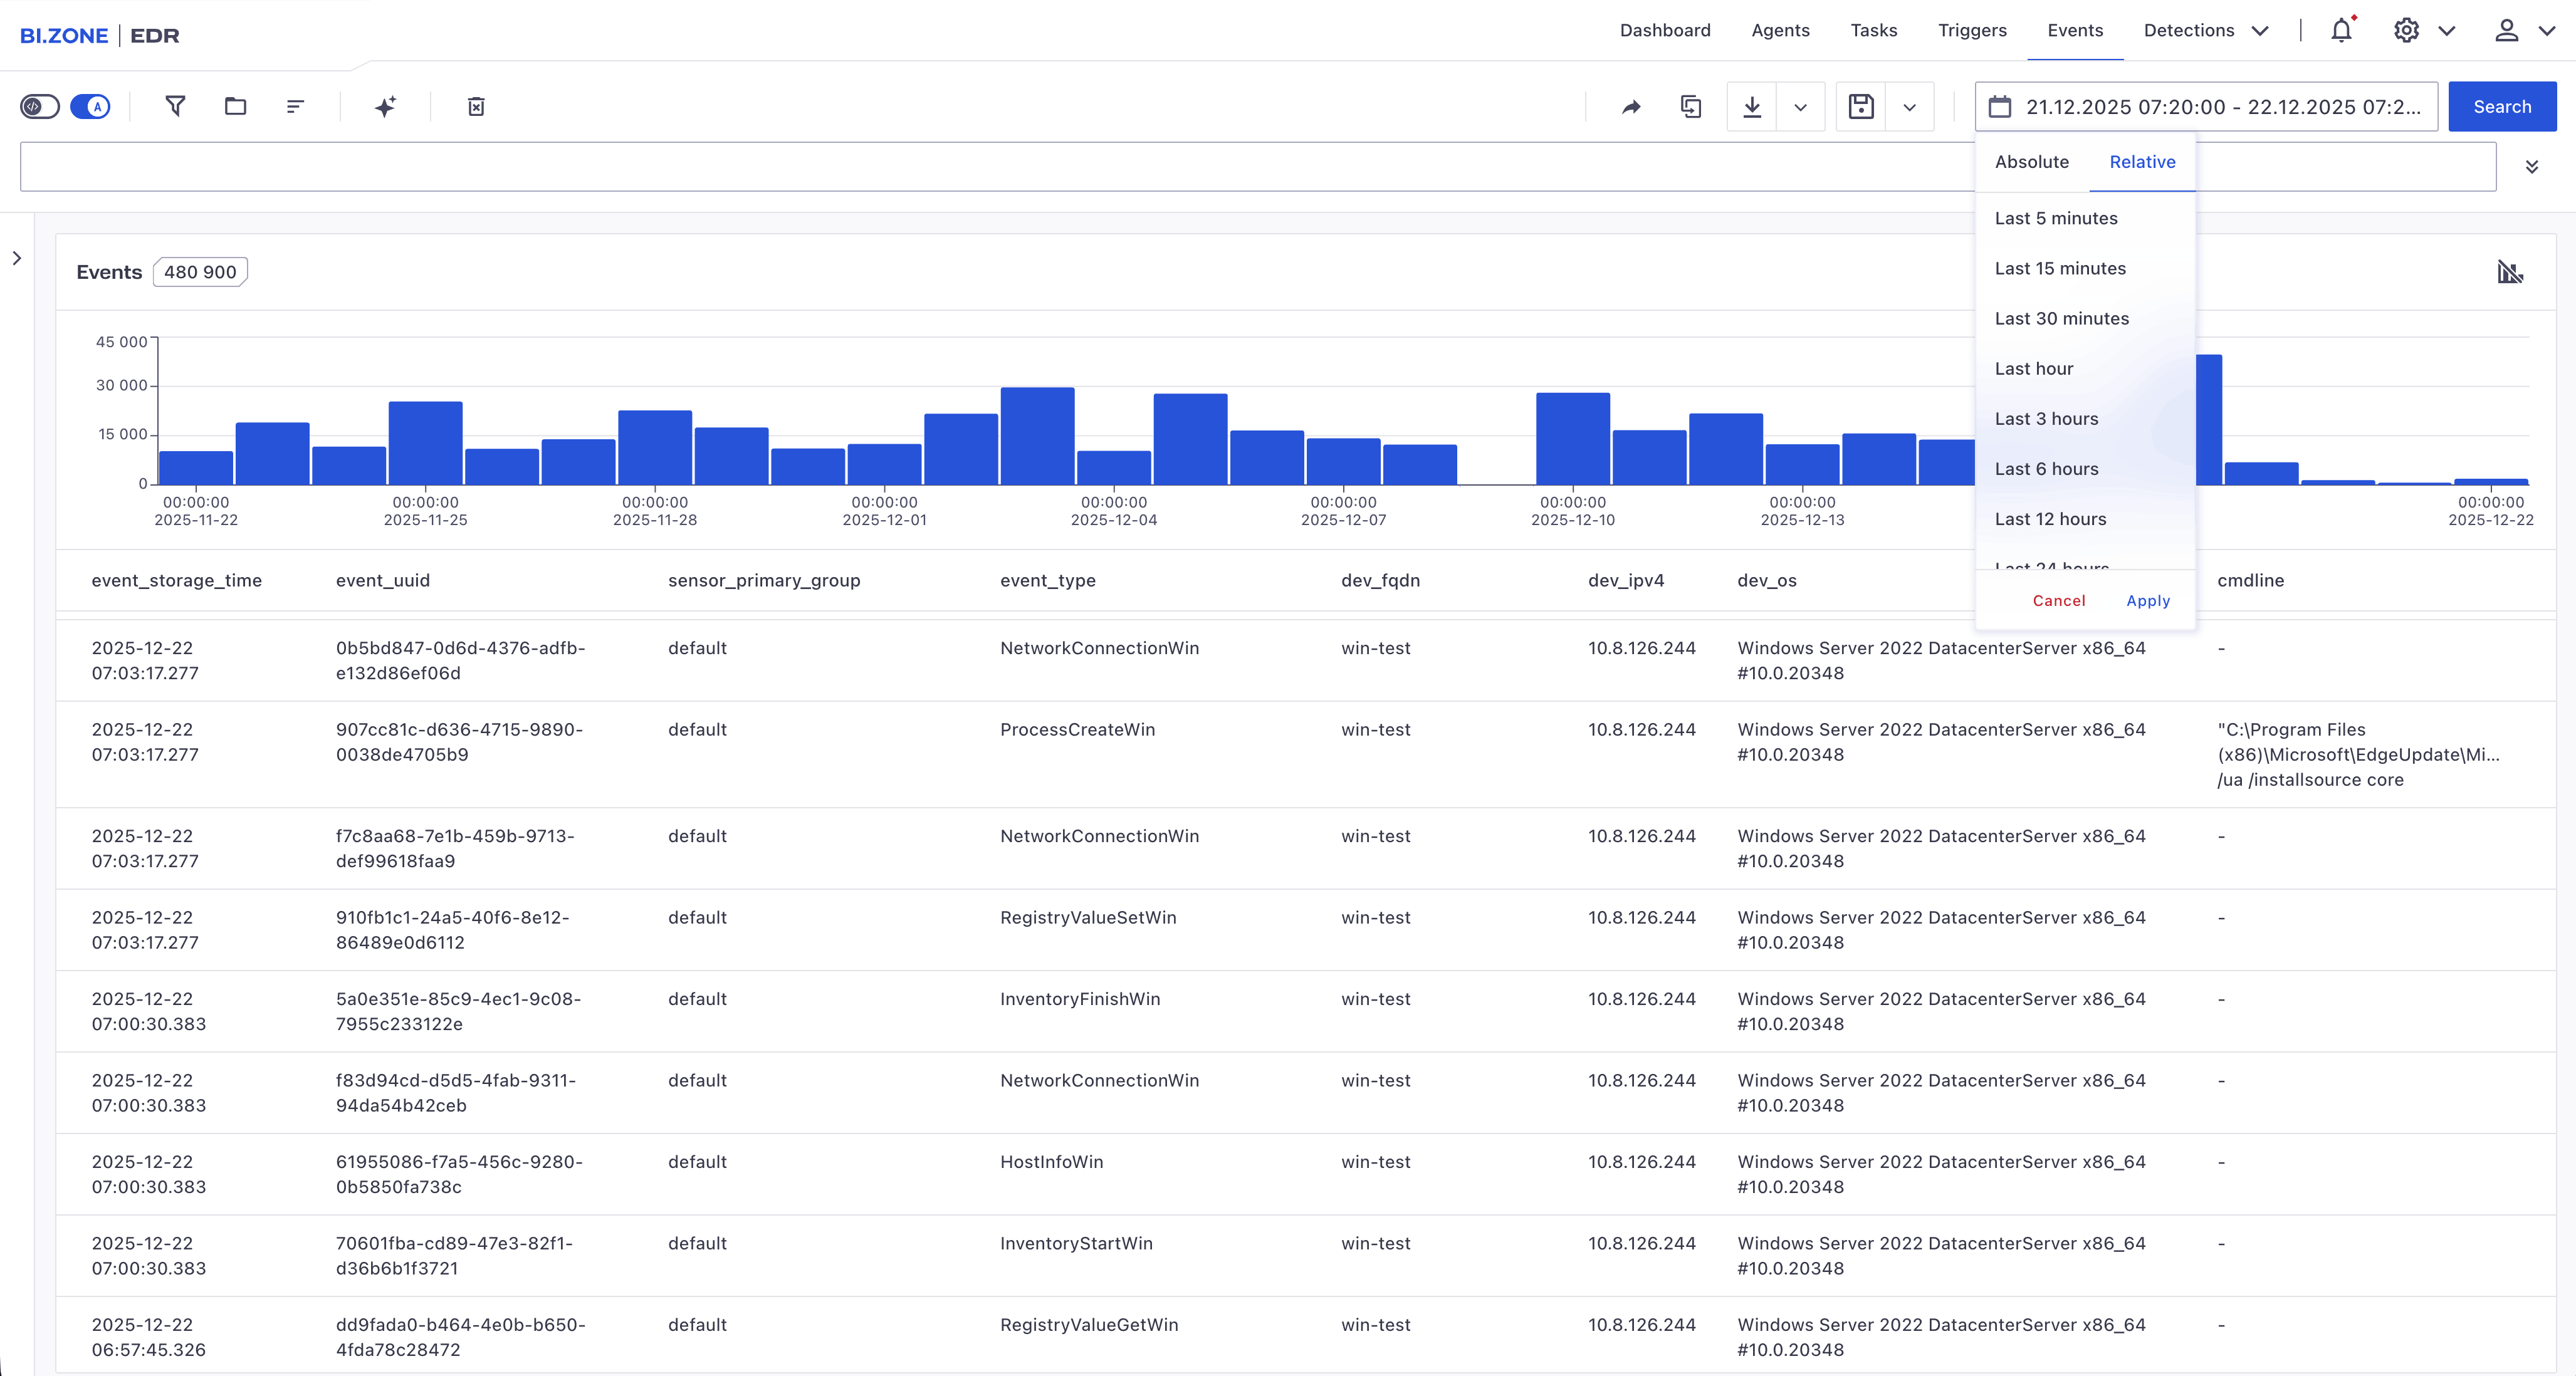
Task: Switch to the Triggers tab
Action: tap(1973, 31)
